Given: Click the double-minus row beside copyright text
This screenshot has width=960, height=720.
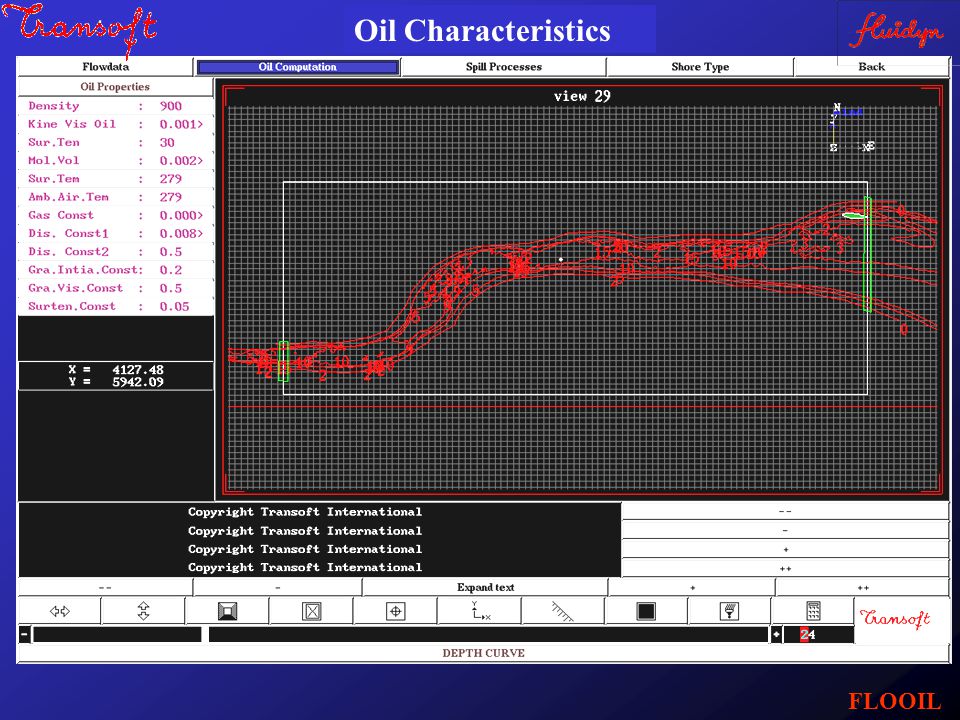Looking at the screenshot, I should pos(786,511).
